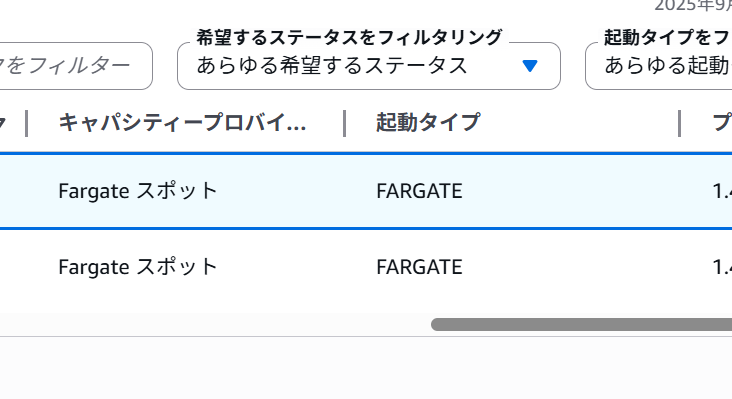The height and width of the screenshot is (399, 732).
Task: Click the 1.4 version value in highlighted row
Action: 722,191
